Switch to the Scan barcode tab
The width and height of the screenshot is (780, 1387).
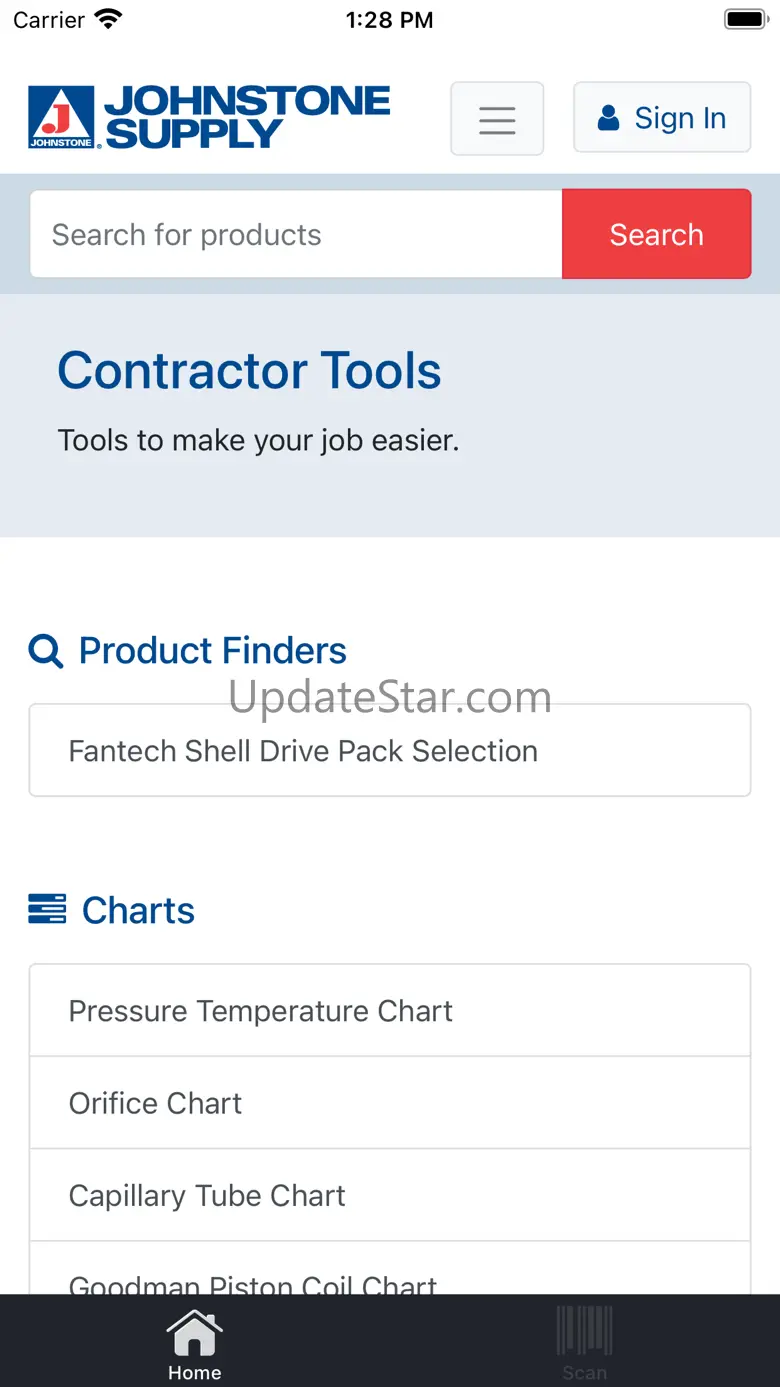coord(584,1345)
